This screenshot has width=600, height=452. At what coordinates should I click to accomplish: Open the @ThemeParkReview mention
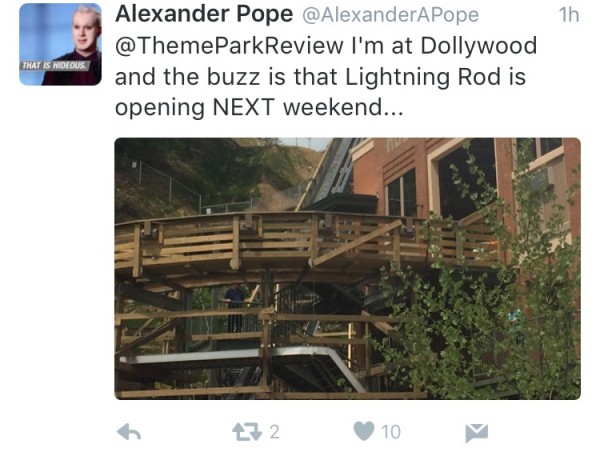[x=229, y=46]
